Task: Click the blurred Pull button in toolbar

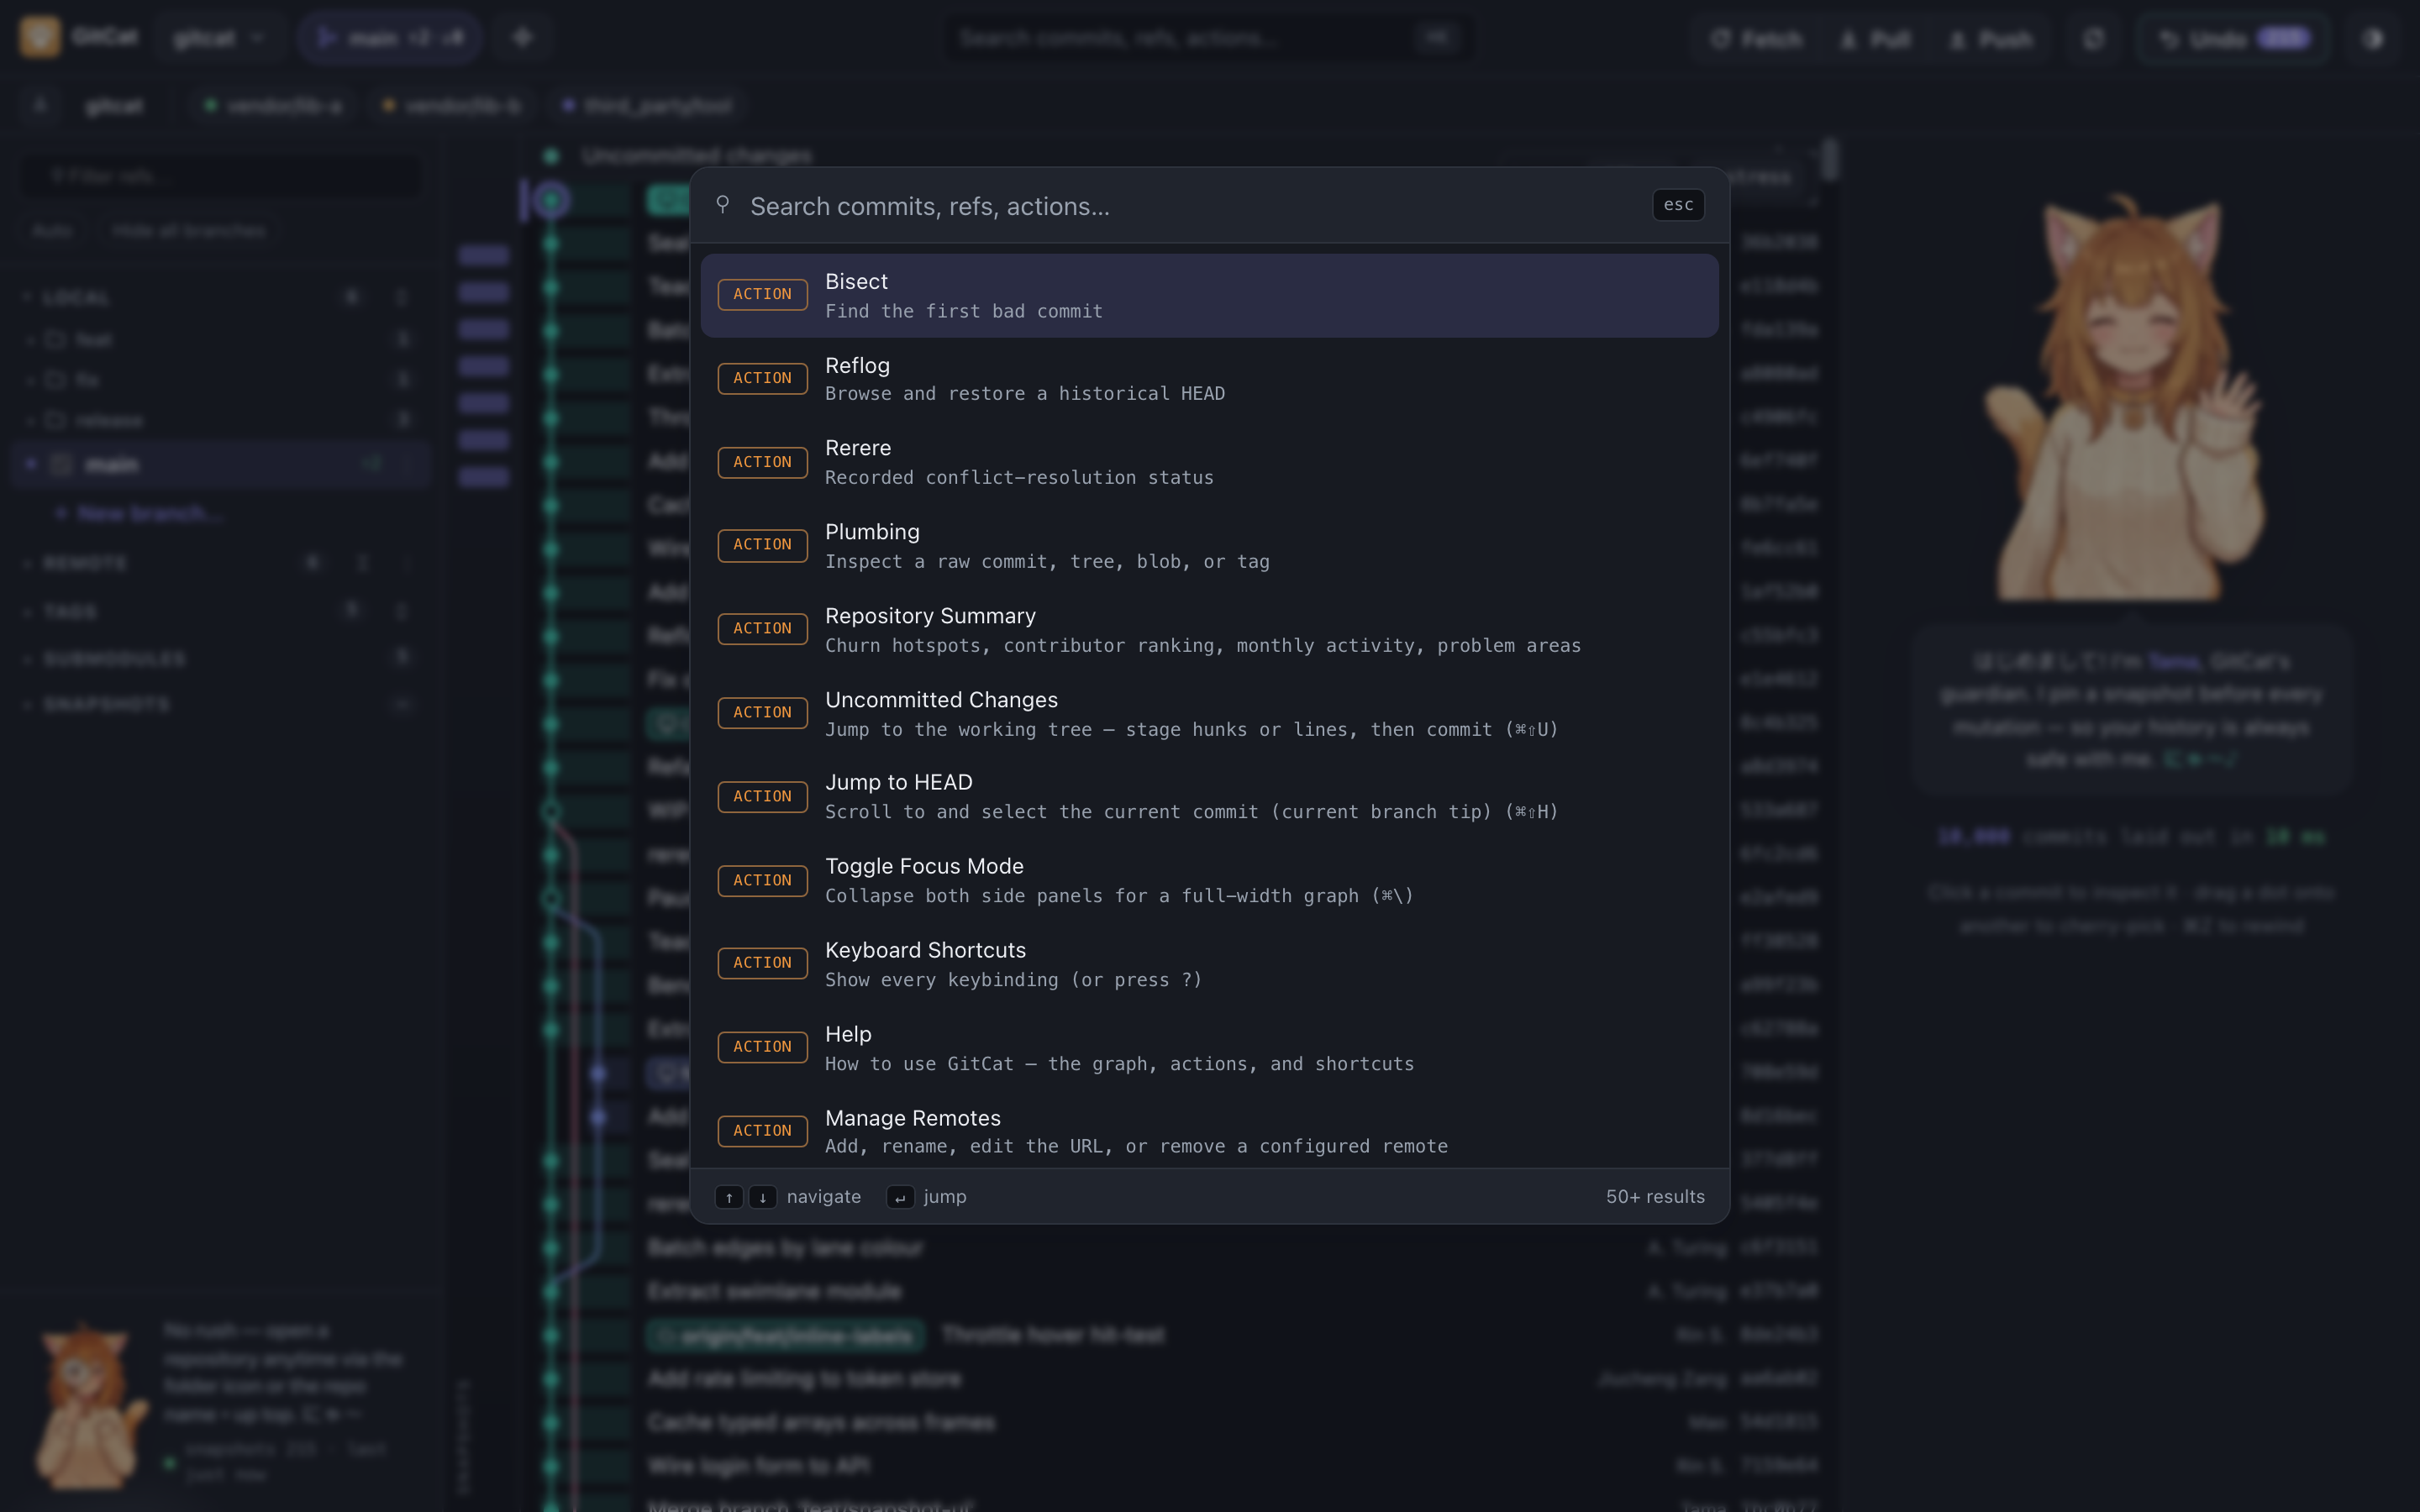Action: coord(1875,39)
